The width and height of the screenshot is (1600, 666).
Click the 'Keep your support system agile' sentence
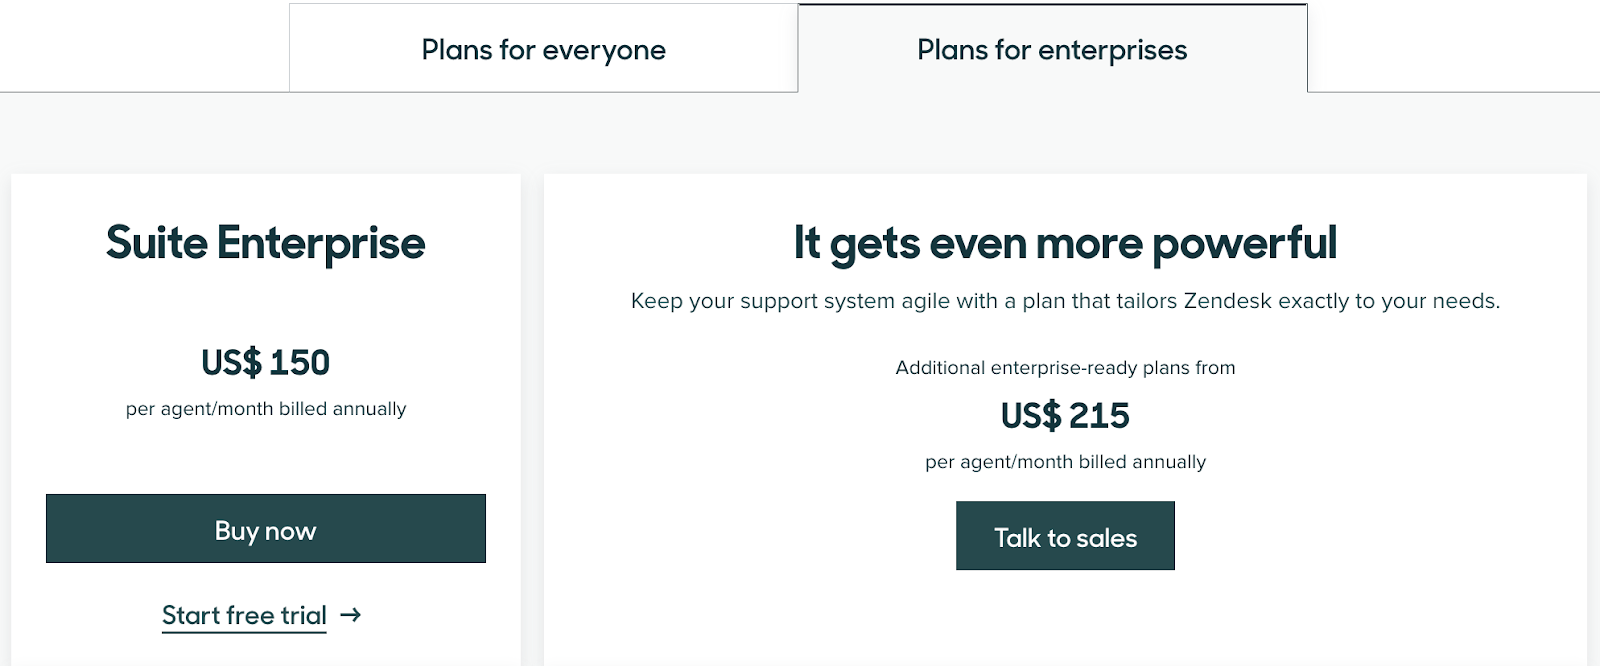1065,301
